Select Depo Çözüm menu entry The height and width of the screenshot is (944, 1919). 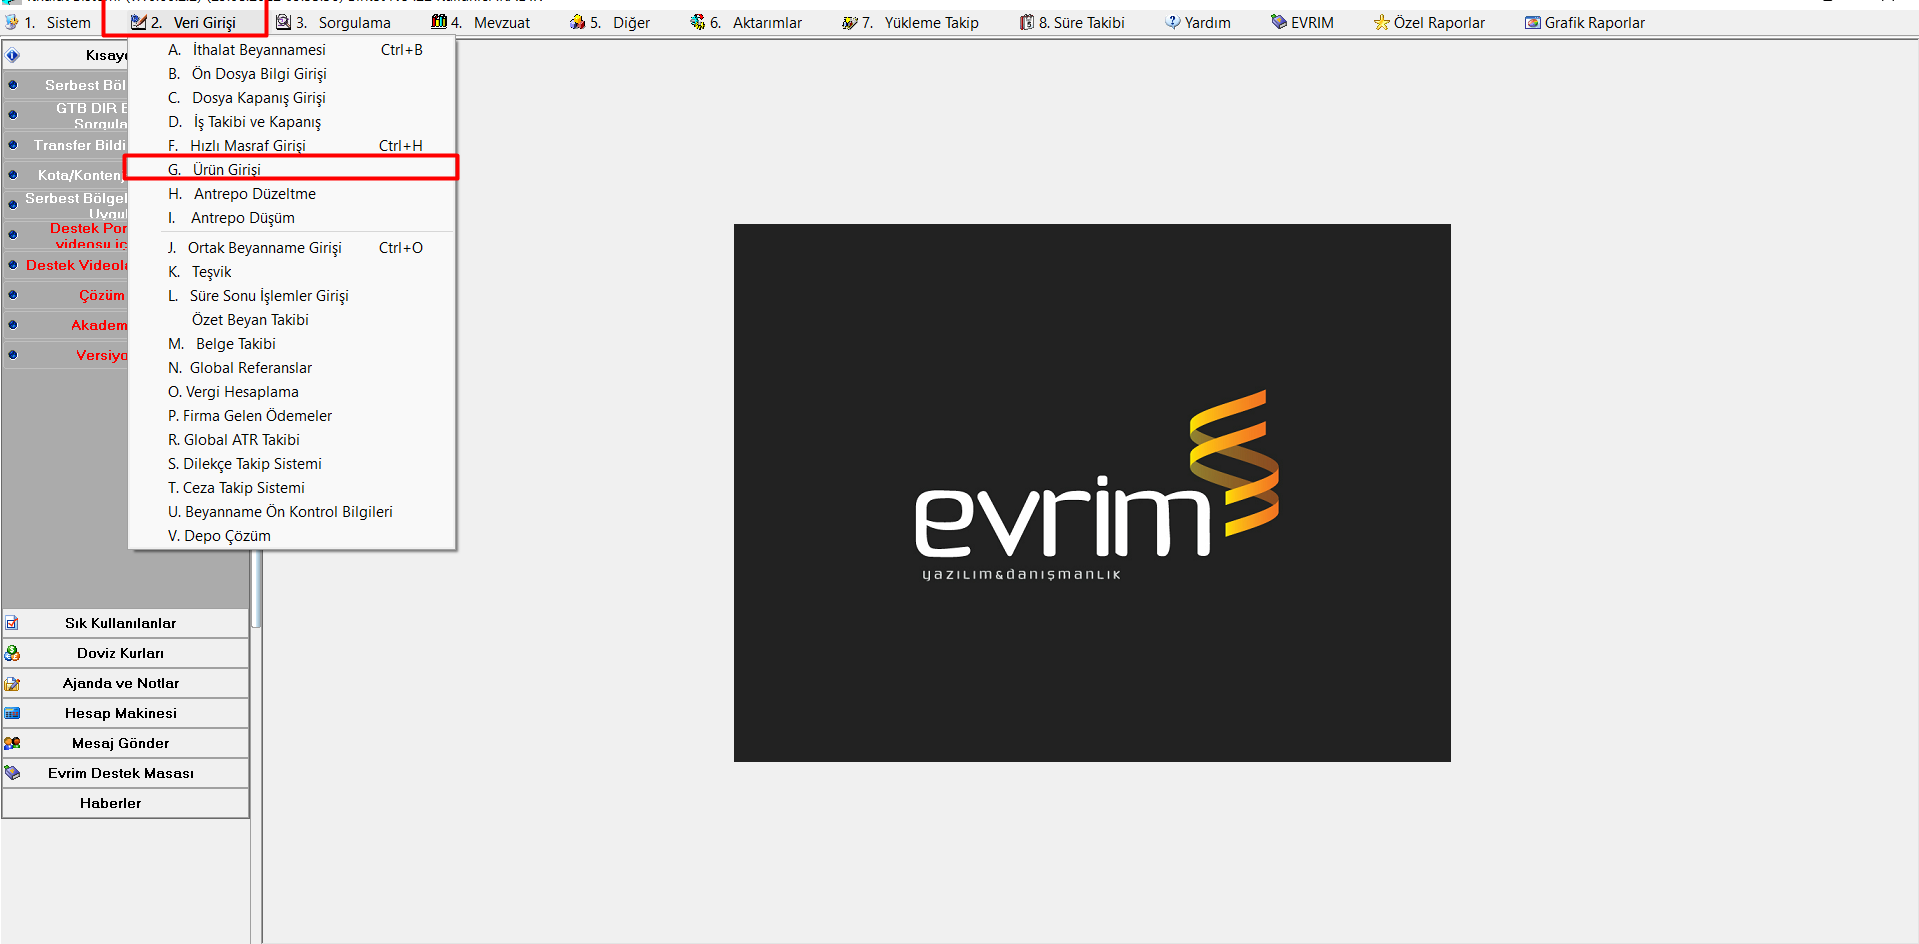point(292,536)
